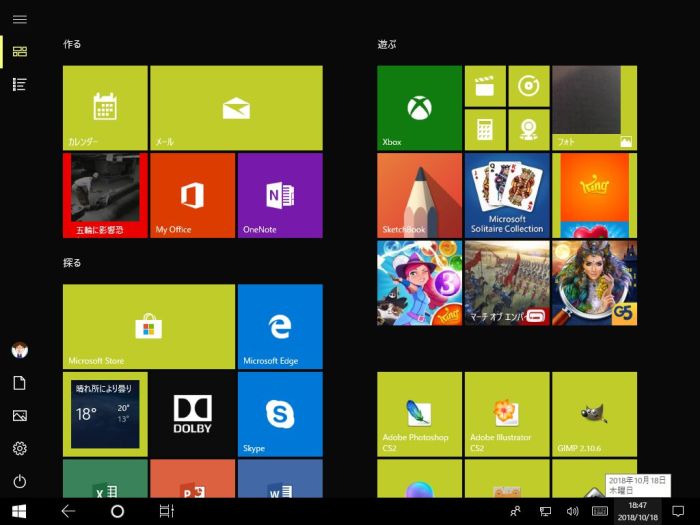Launch My Office tile

(192, 195)
